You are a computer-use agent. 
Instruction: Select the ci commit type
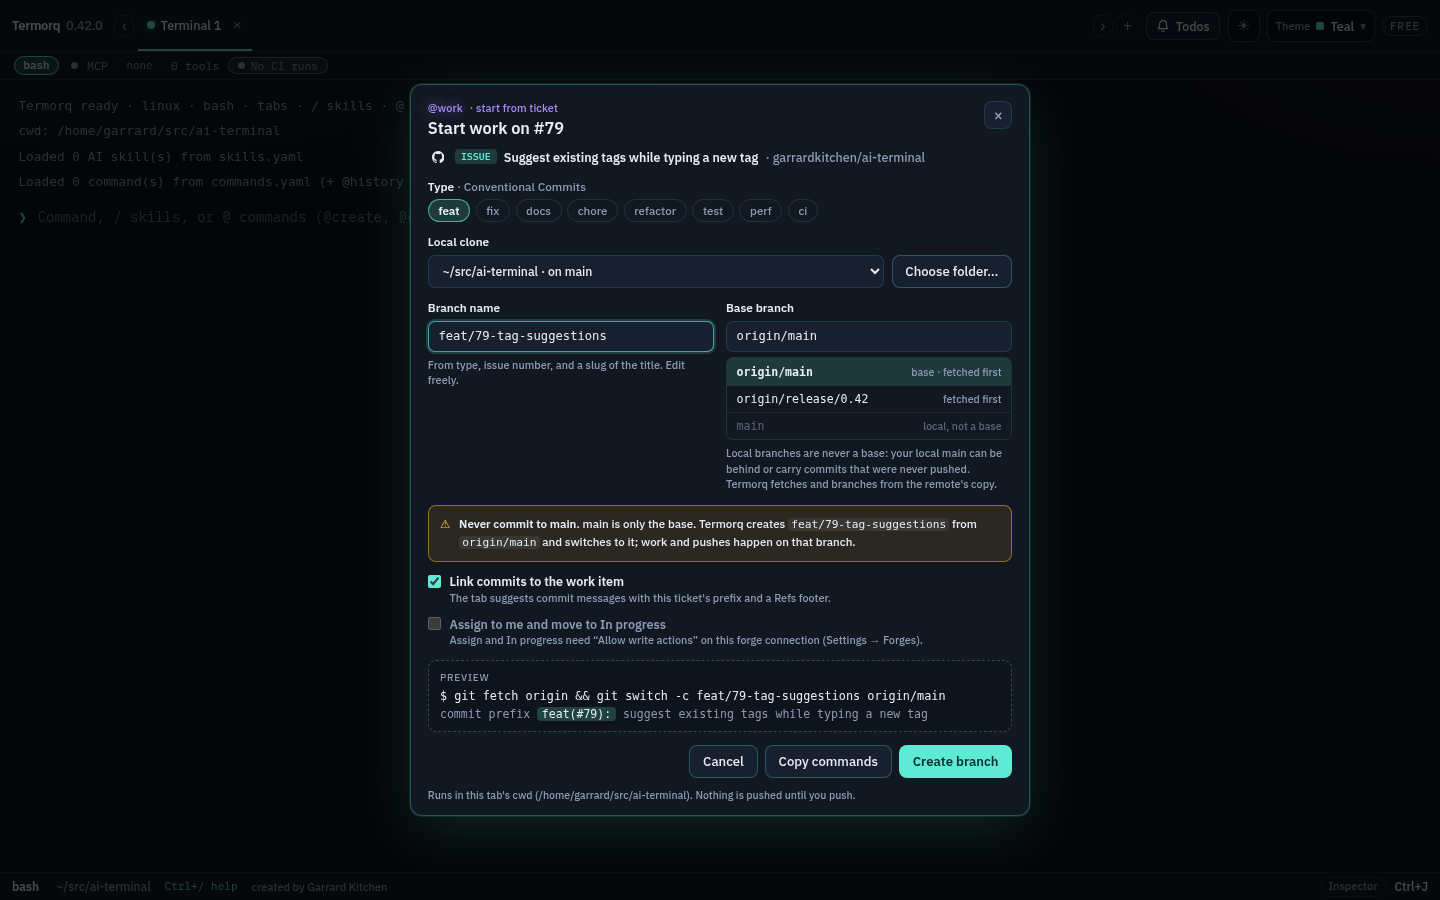coord(803,211)
